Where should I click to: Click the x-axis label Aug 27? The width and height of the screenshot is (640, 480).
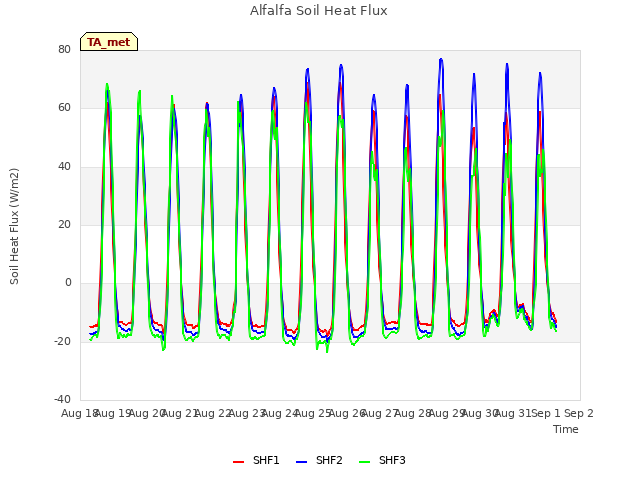pos(379,413)
